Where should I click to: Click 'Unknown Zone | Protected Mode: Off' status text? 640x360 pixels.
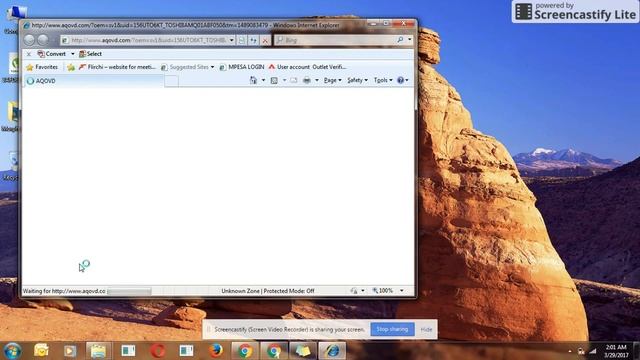268,291
